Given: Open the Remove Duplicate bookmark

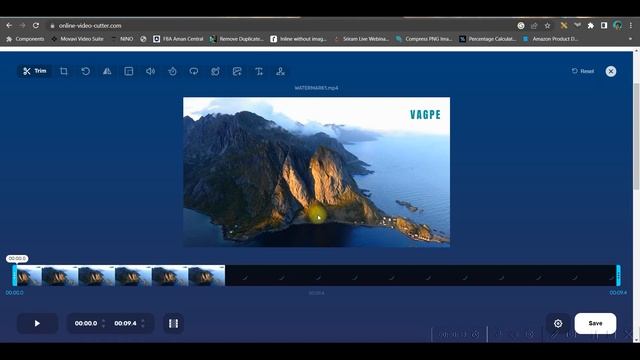Looking at the screenshot, I should pos(237,39).
